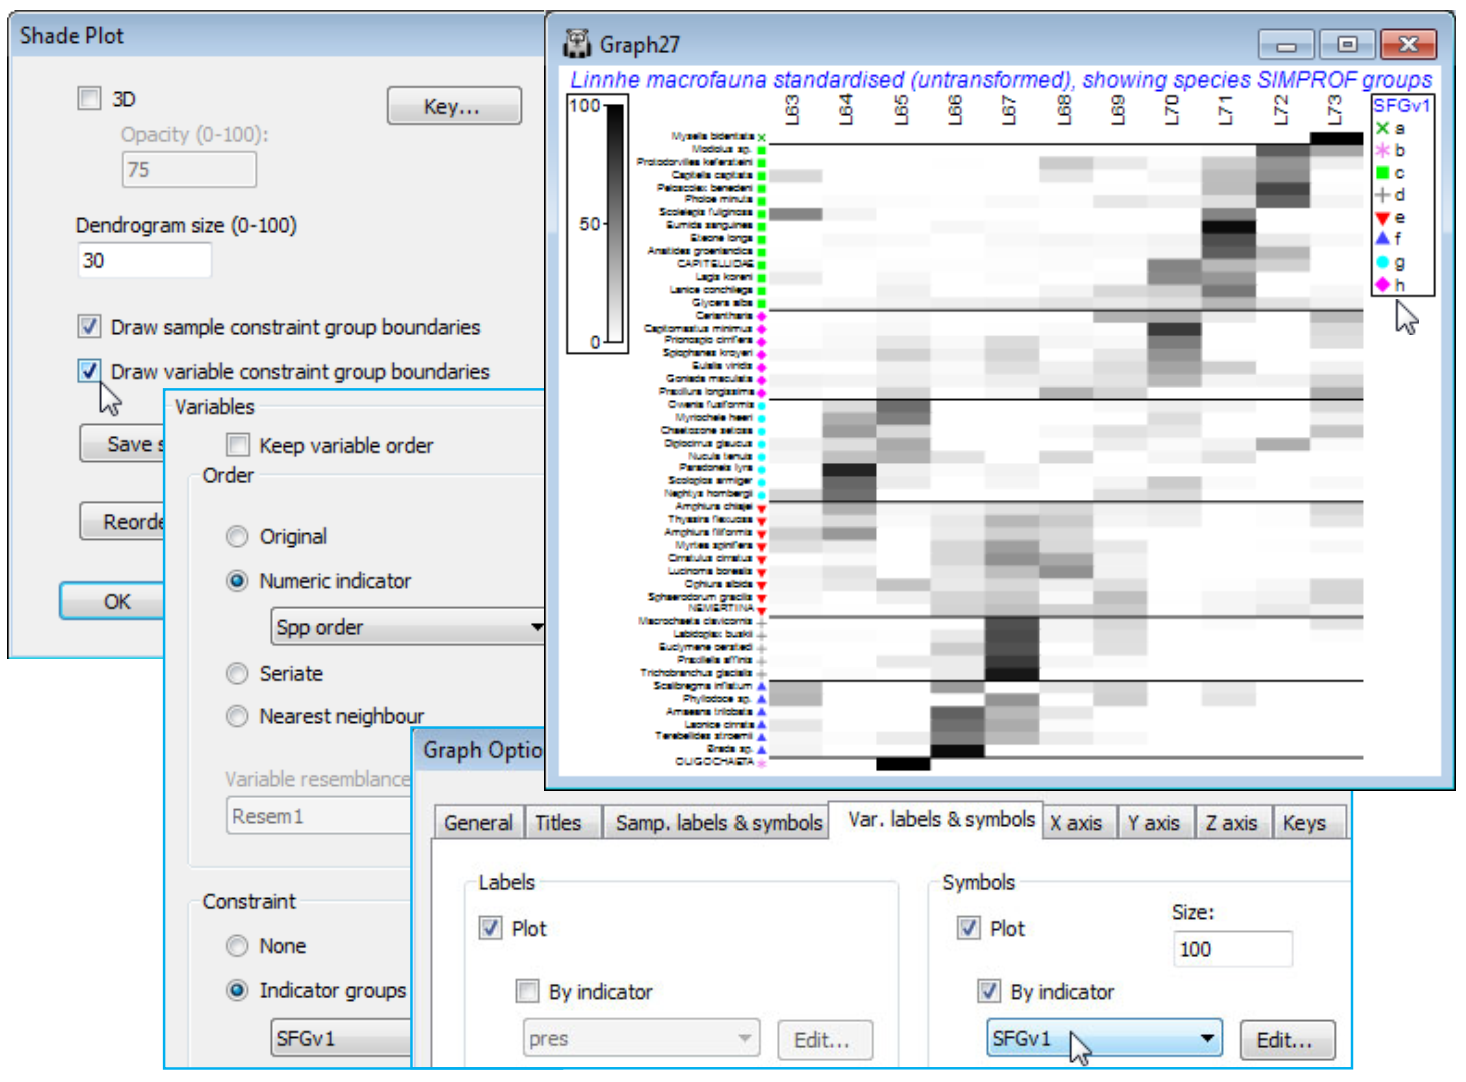Toggle Draw variable constraint group boundaries
This screenshot has height=1082, width=1466.
pos(89,370)
